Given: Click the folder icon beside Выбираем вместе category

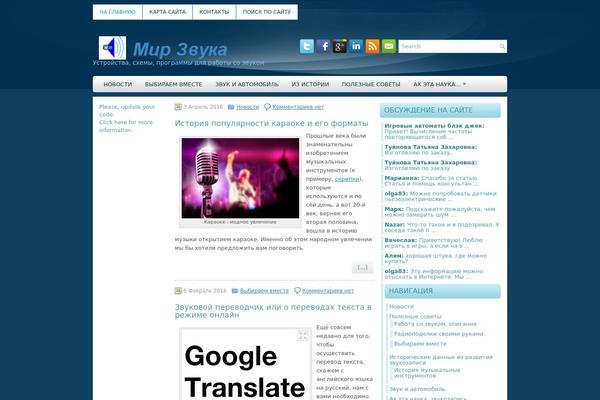Looking at the screenshot, I should pyautogui.click(x=235, y=291).
